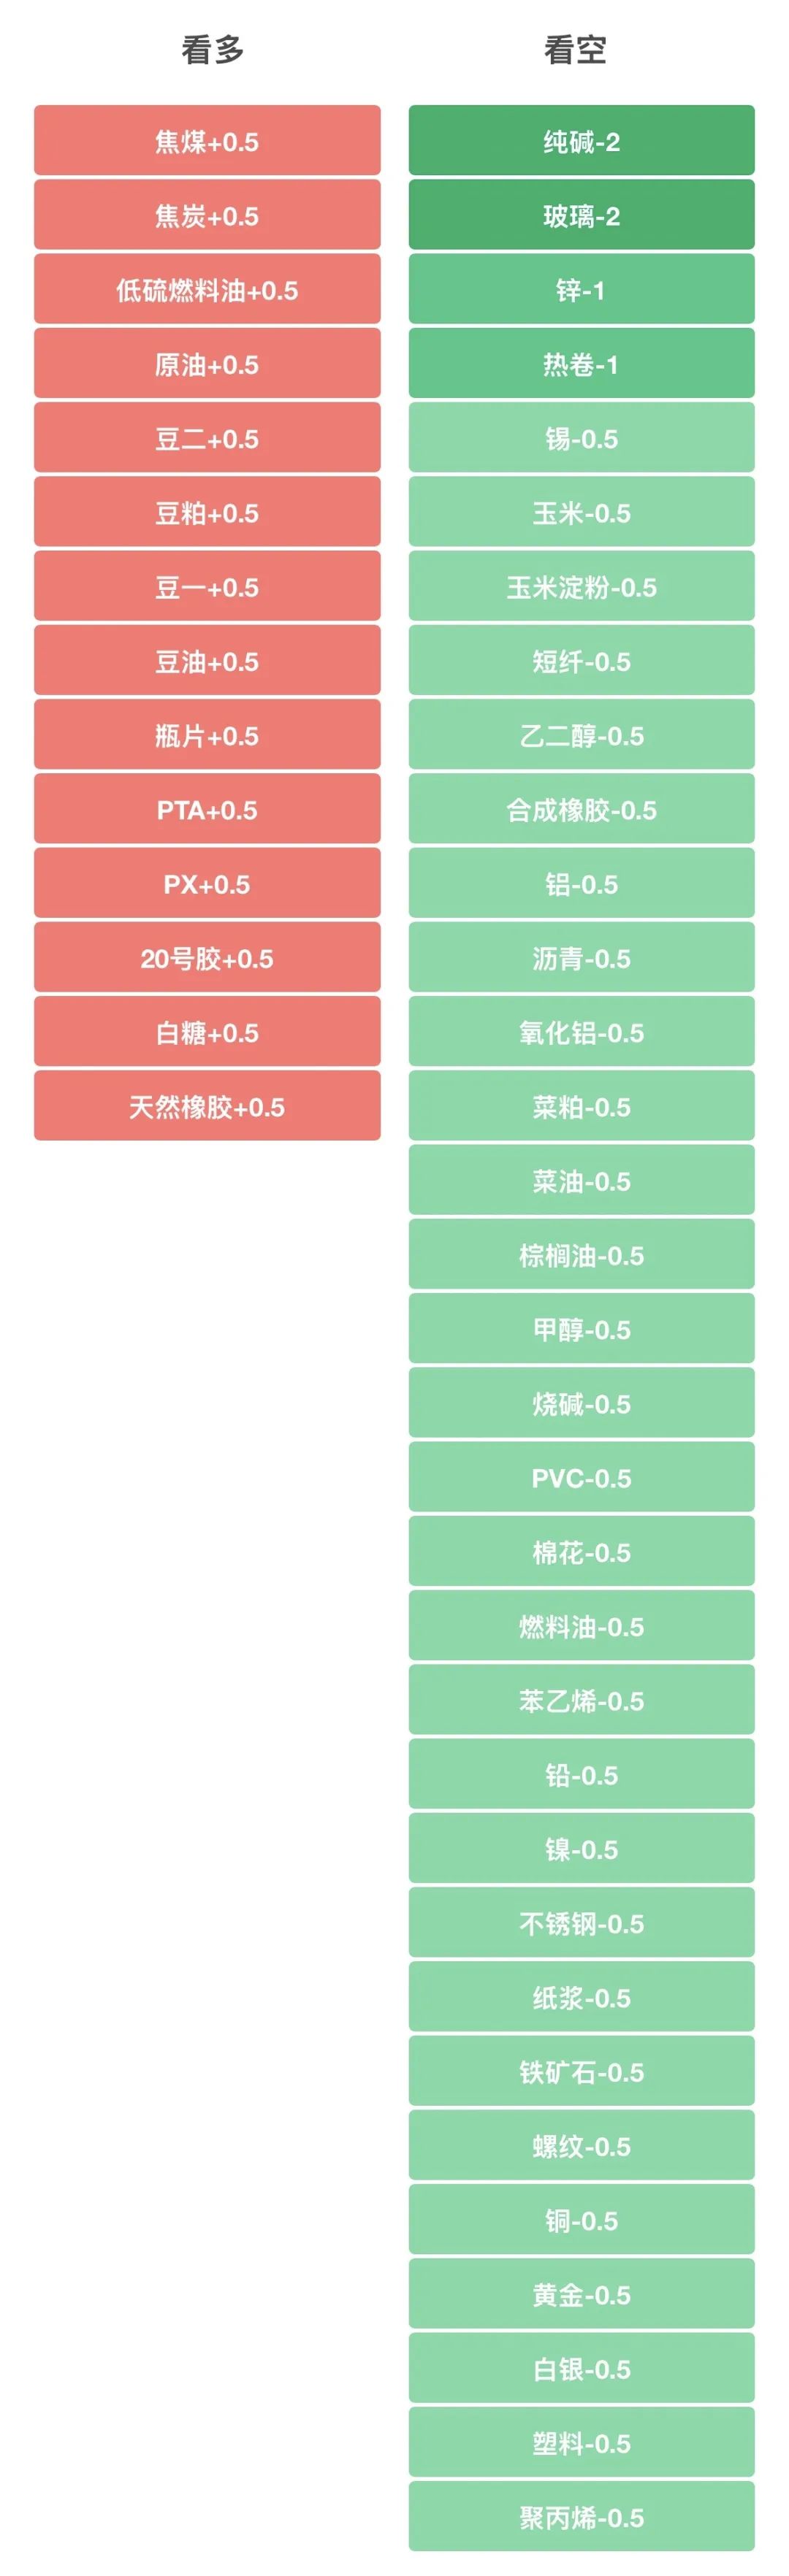Select the 锌-1 green tile
789x2576 pixels.
(x=581, y=289)
